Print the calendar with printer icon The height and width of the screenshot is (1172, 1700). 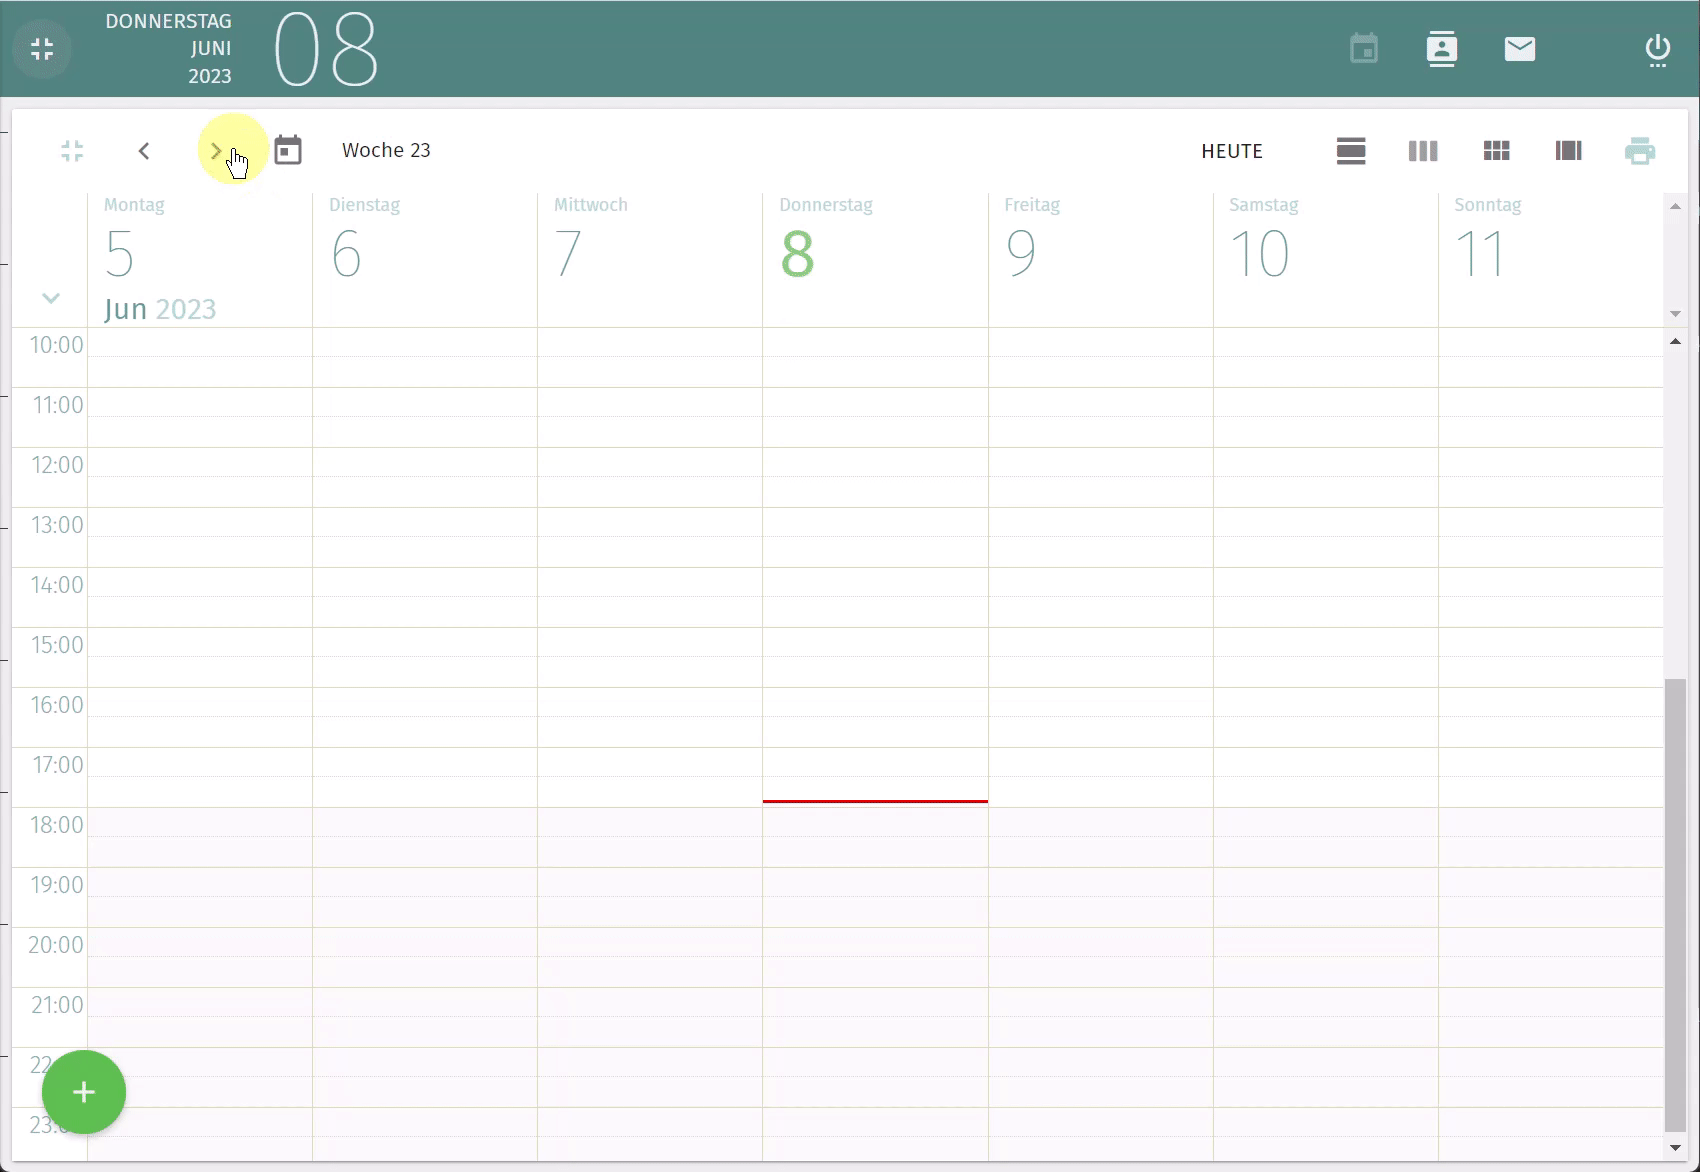pos(1639,151)
